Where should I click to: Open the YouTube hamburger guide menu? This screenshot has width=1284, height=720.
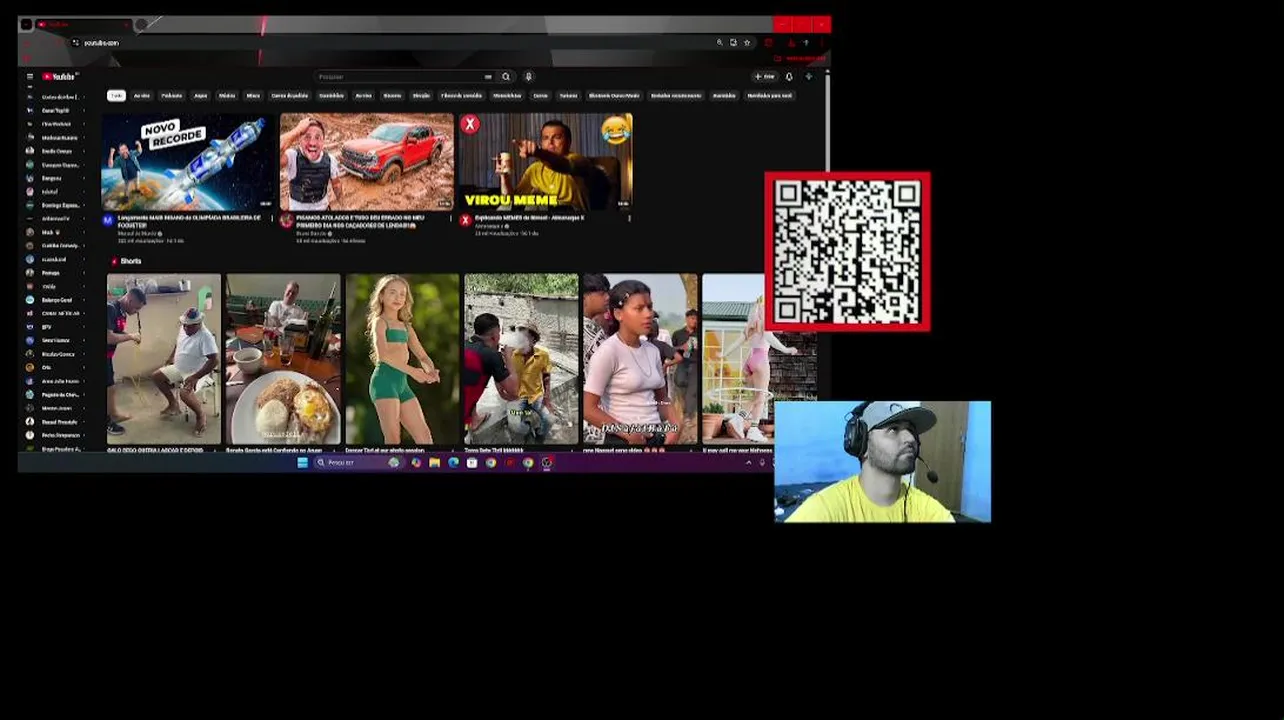[30, 76]
